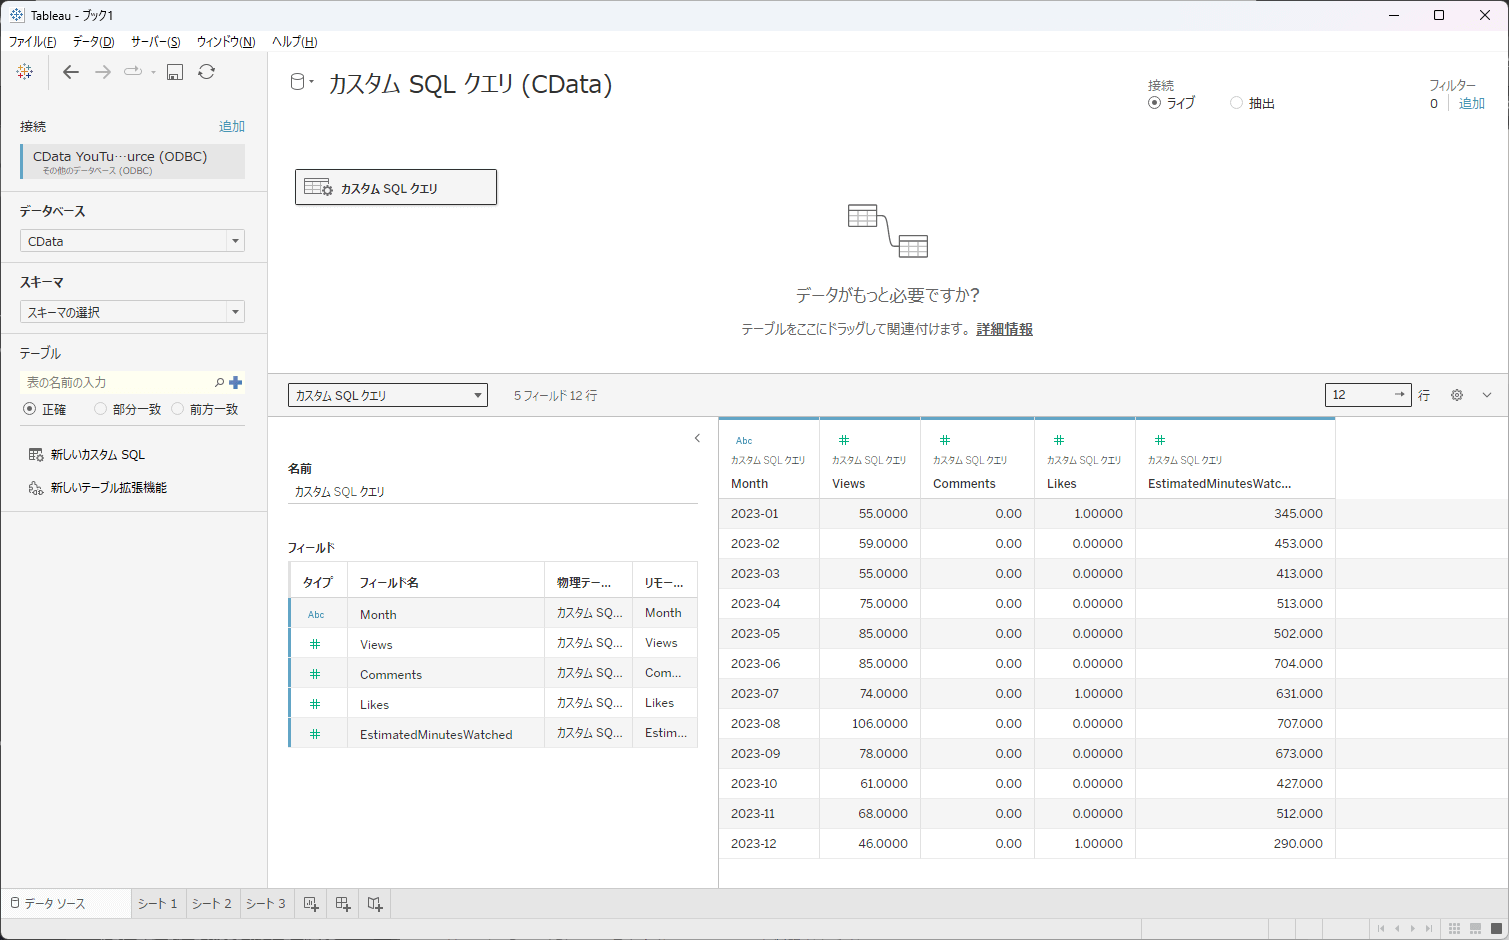Screen dimensions: 1509x940
Task: Click the new story icon
Action: pyautogui.click(x=375, y=904)
